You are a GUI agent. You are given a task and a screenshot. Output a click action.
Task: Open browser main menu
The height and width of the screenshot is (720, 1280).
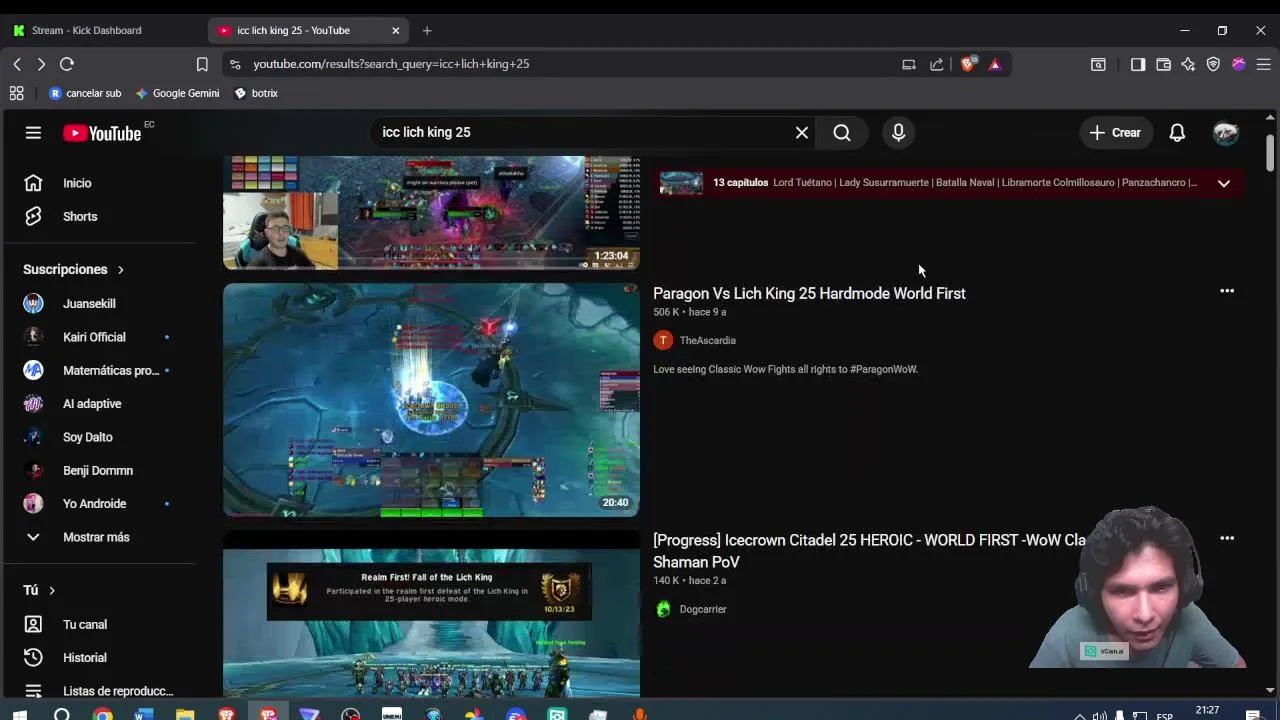coord(1263,64)
